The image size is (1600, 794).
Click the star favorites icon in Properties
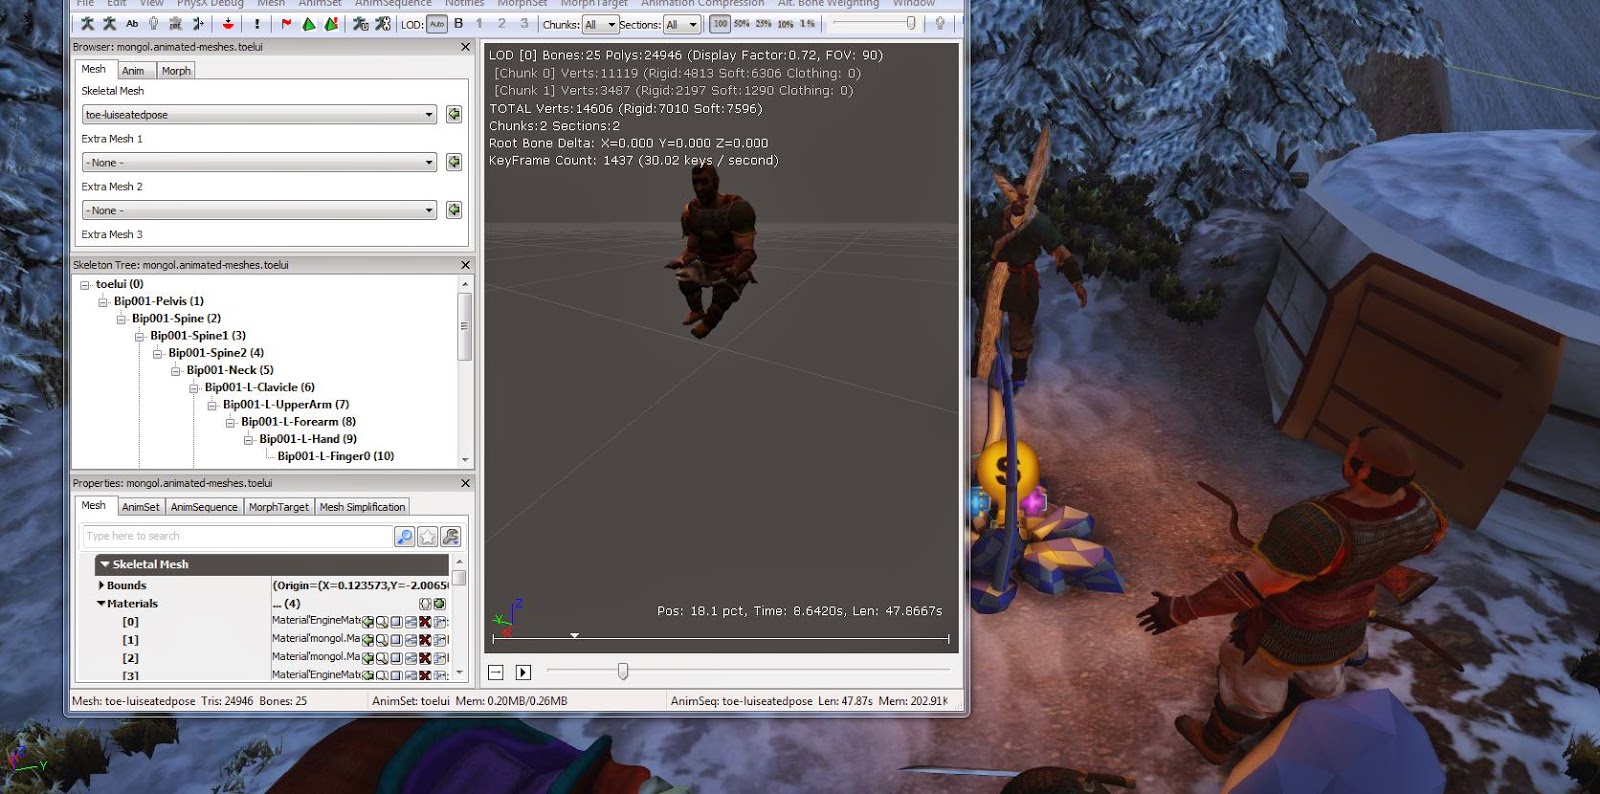pos(428,537)
